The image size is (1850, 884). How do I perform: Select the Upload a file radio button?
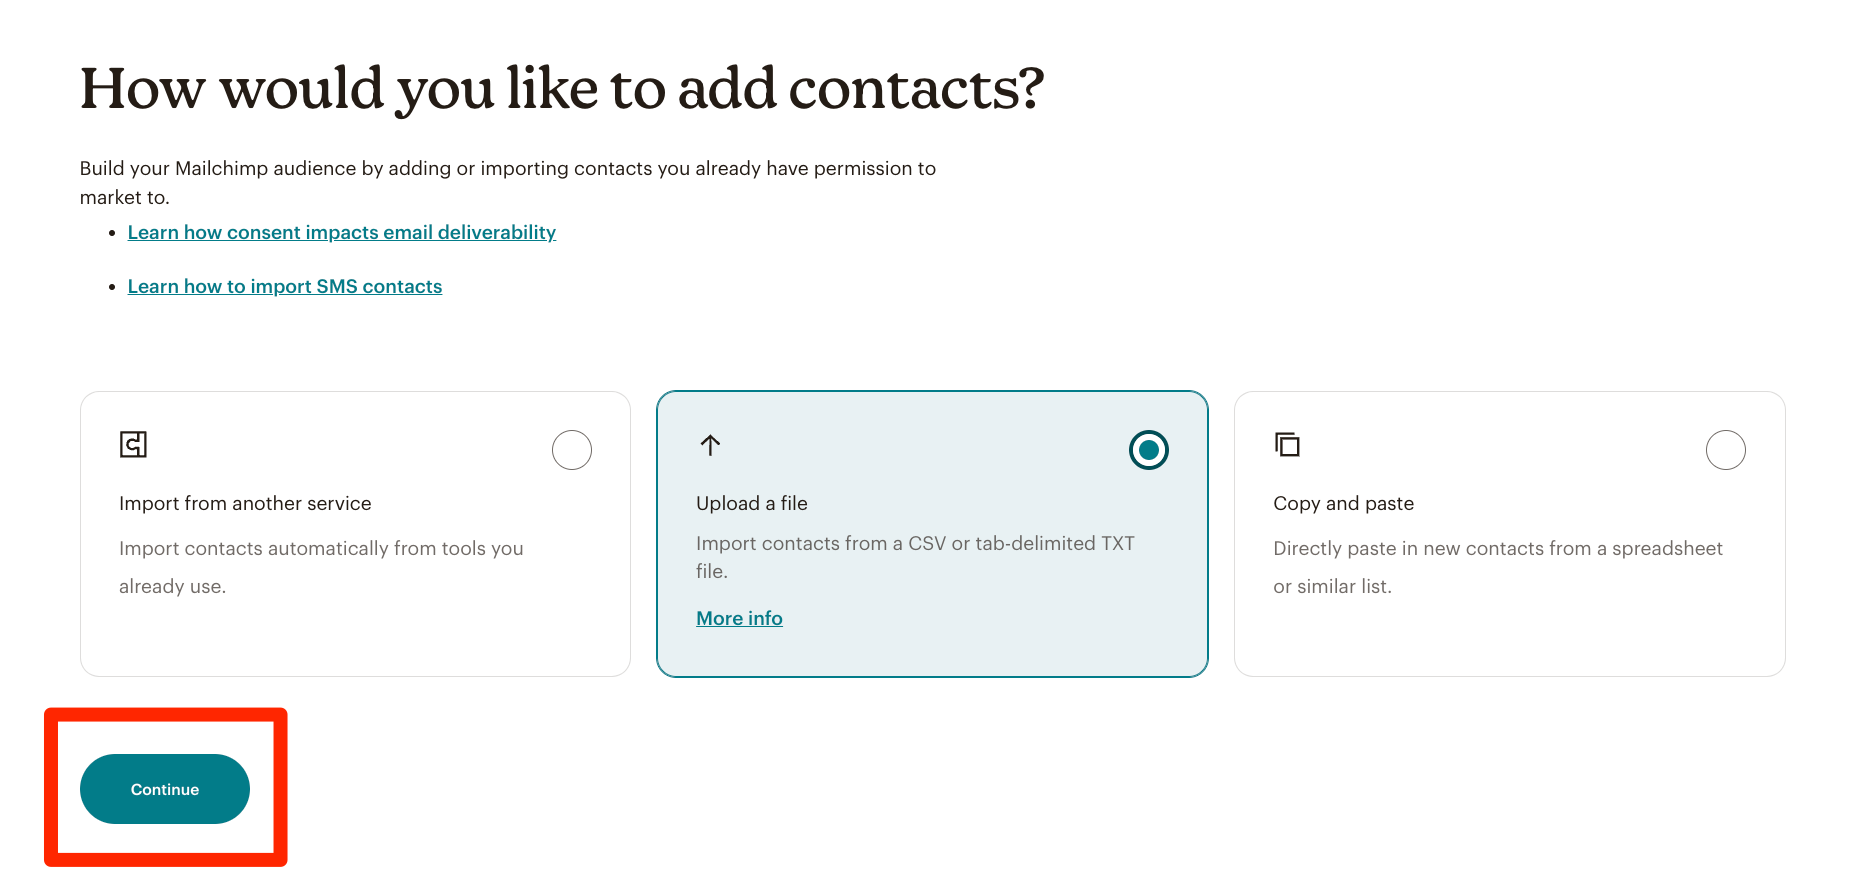click(1148, 450)
